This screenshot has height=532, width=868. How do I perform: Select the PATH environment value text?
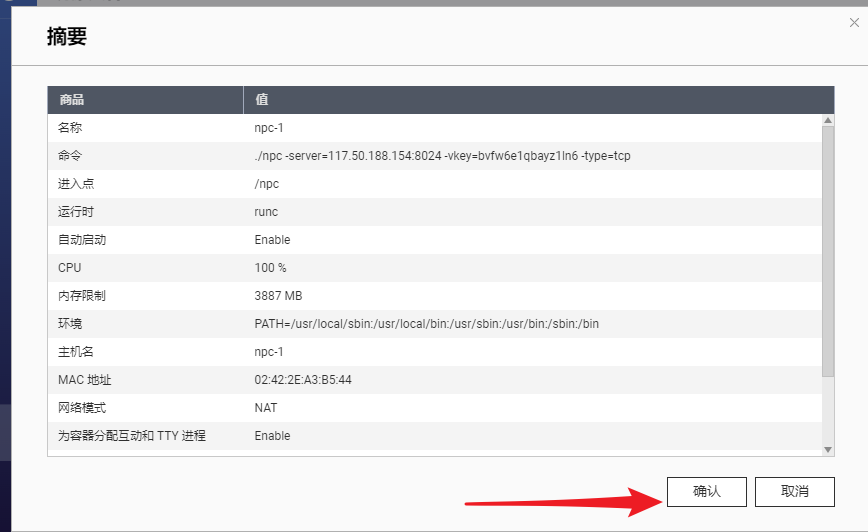[426, 324]
